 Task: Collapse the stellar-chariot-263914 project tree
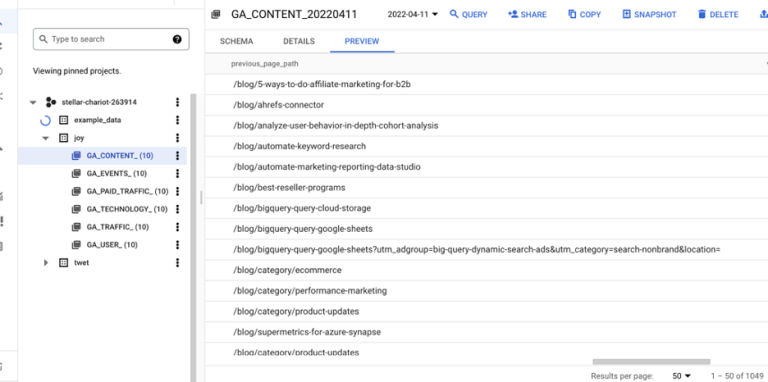pos(33,102)
